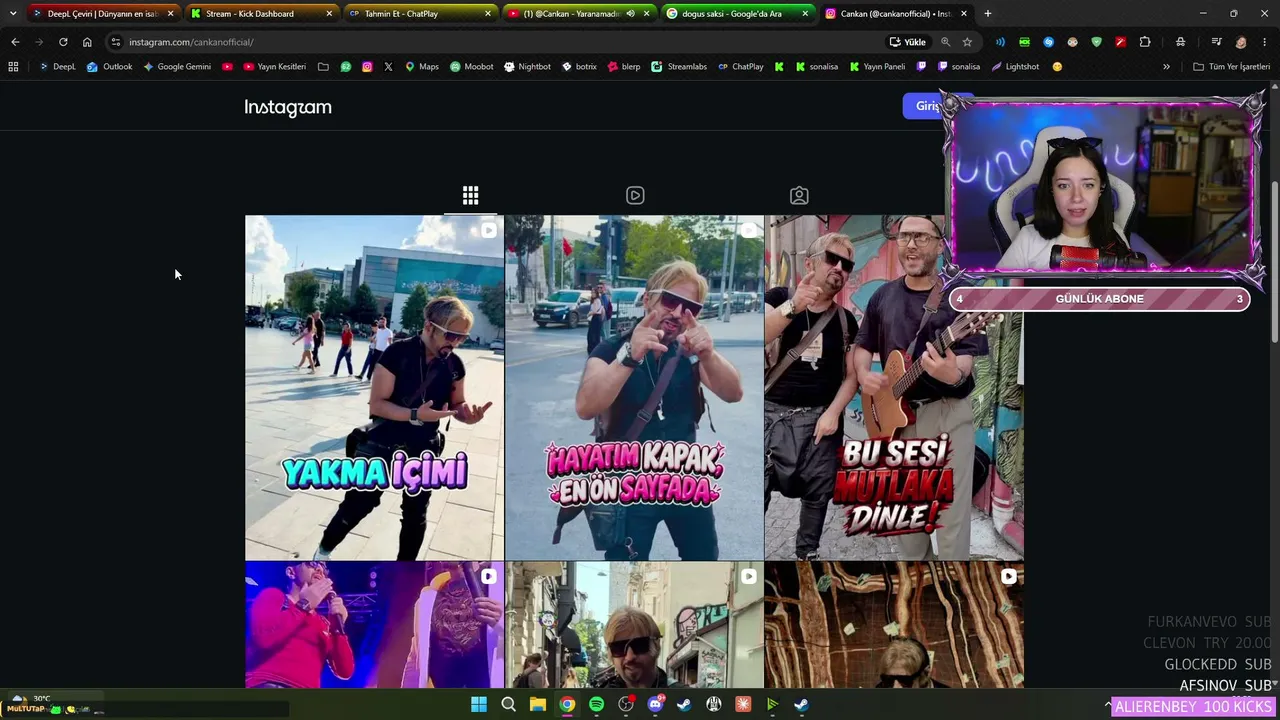Open the green shield adblock extension
Image resolution: width=1280 pixels, height=720 pixels.
[1096, 42]
